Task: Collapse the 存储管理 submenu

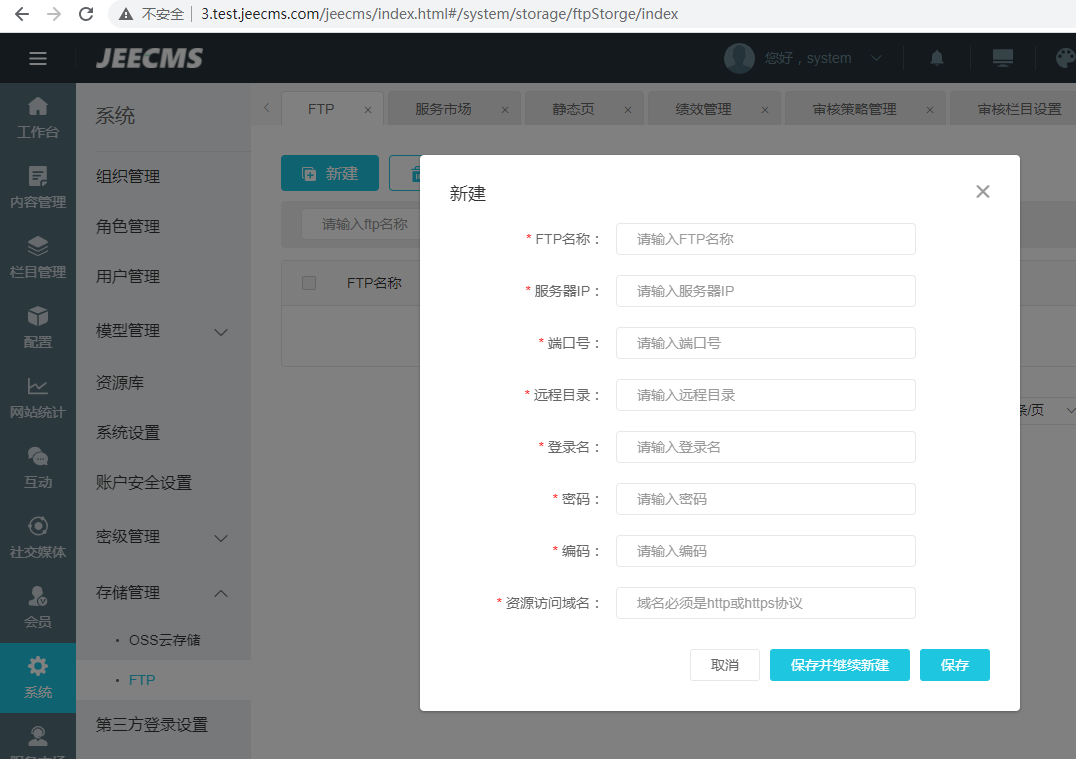Action: tap(221, 594)
